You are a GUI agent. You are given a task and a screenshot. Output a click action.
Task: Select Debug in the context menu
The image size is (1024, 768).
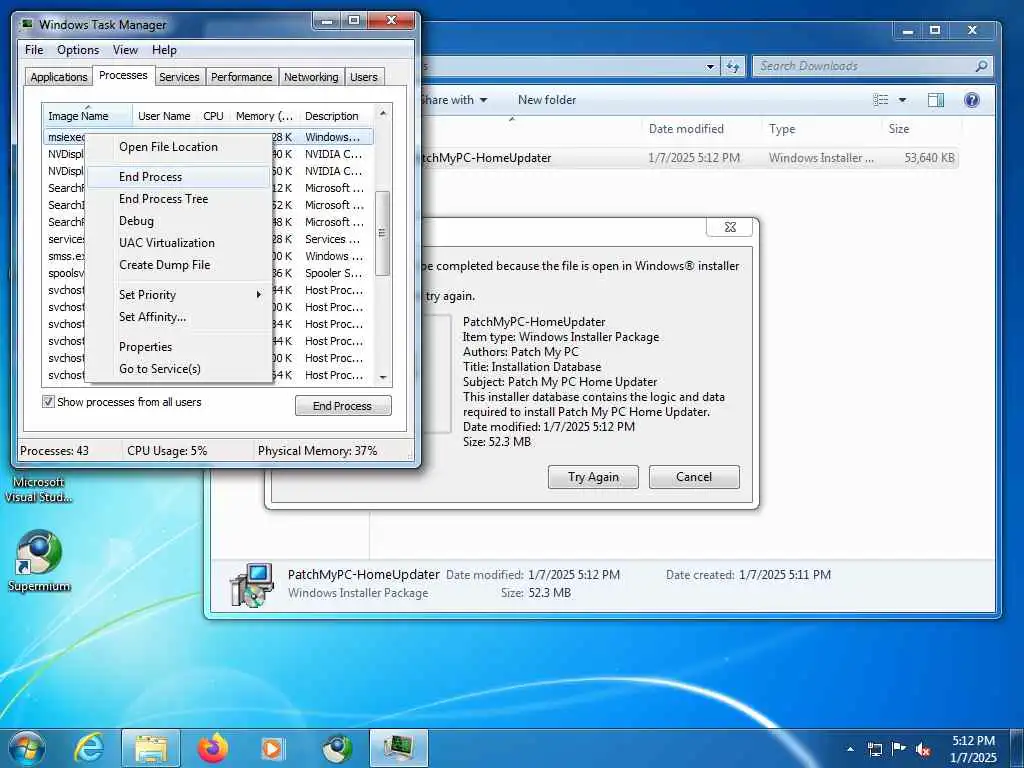[x=178, y=221]
